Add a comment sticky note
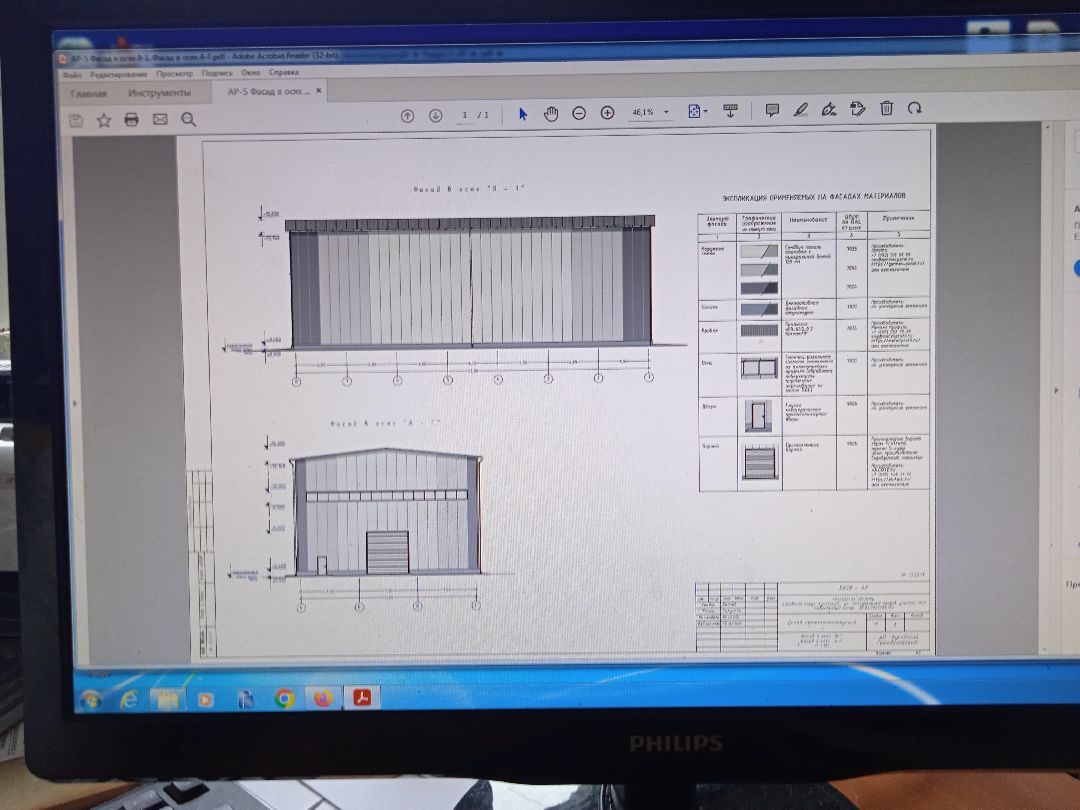This screenshot has width=1080, height=810. coord(772,110)
